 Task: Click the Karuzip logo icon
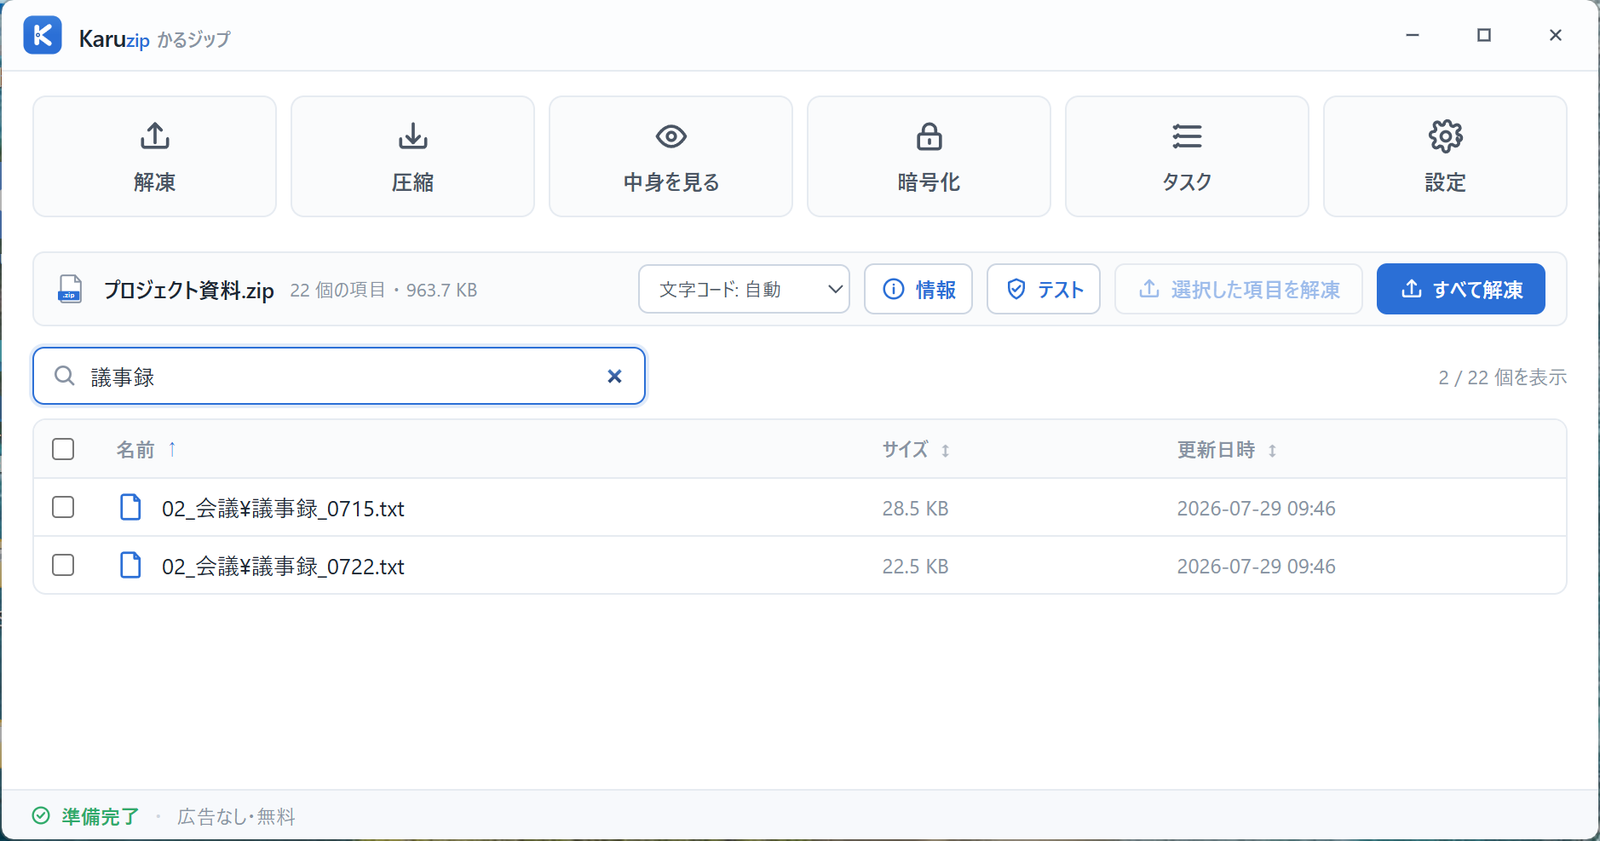[x=43, y=36]
